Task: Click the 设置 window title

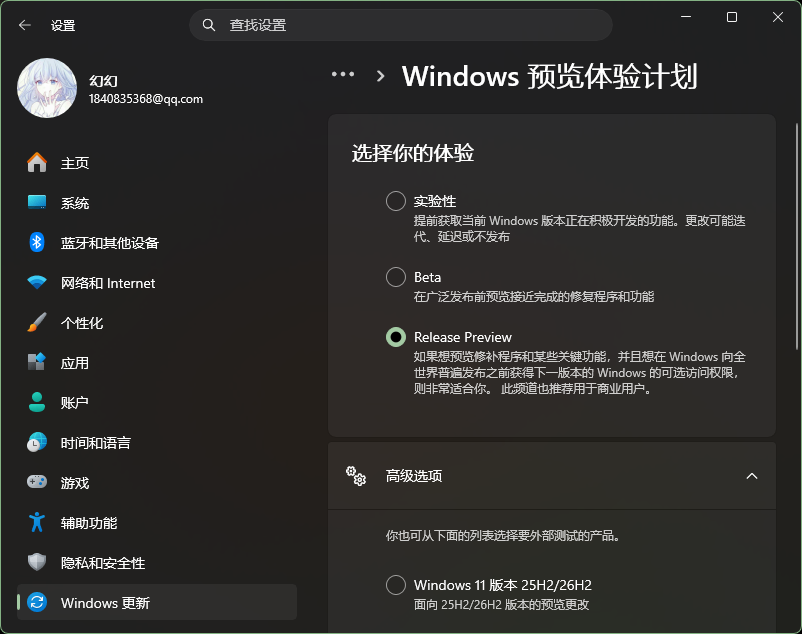Action: (63, 25)
